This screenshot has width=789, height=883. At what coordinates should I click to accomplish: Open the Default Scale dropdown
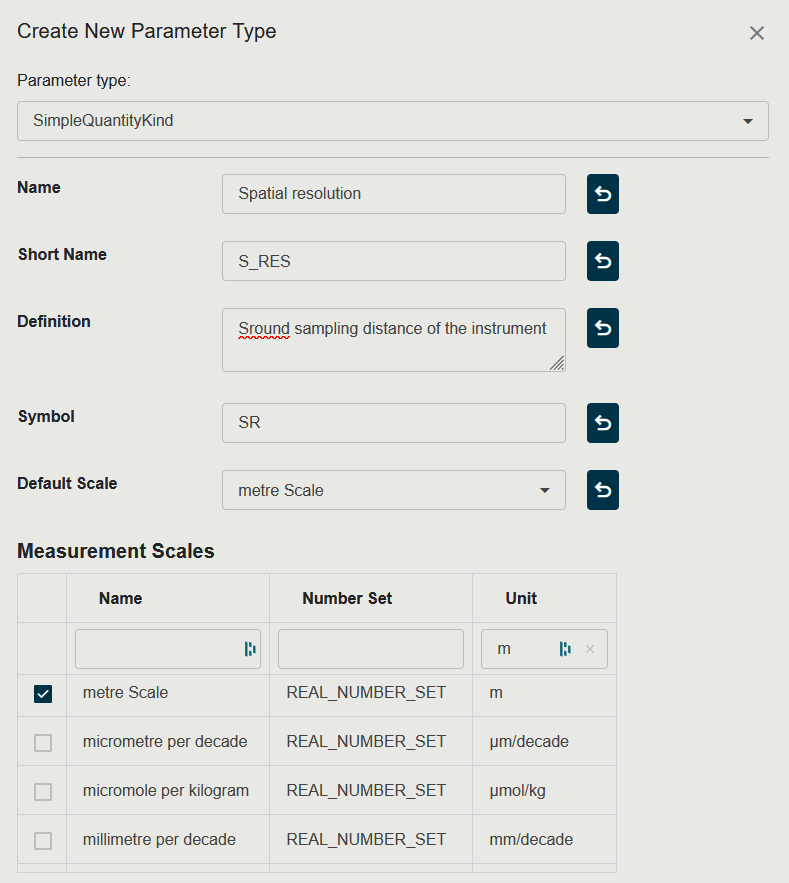394,490
